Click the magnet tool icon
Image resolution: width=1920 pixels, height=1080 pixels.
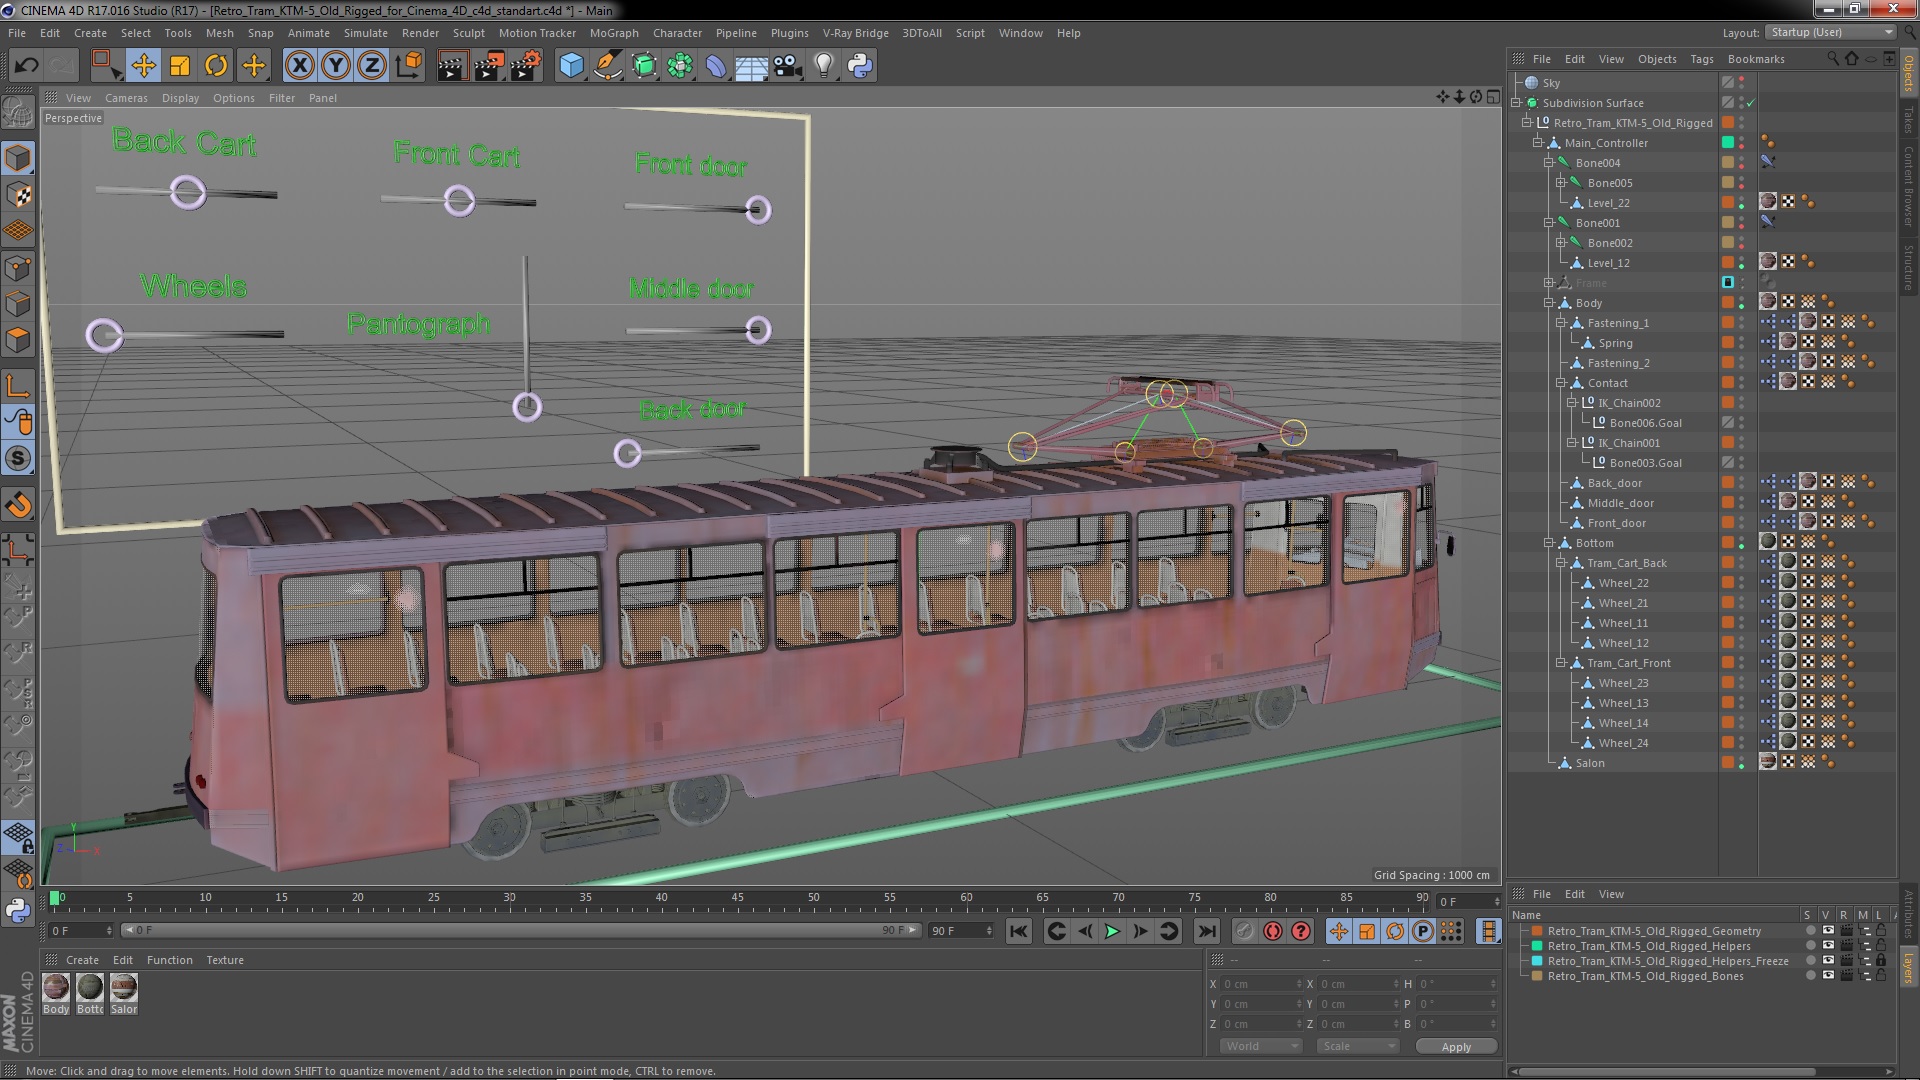[18, 505]
